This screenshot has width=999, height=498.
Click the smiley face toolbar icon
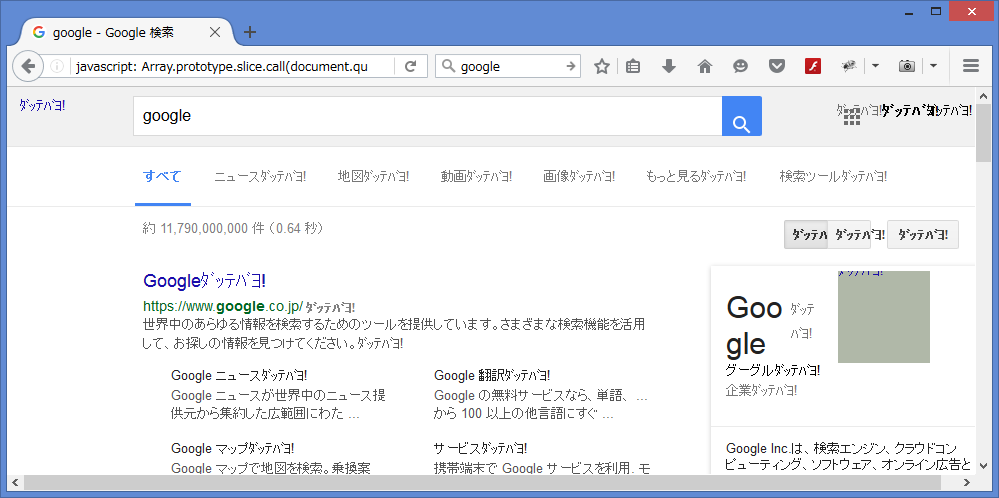tap(740, 66)
